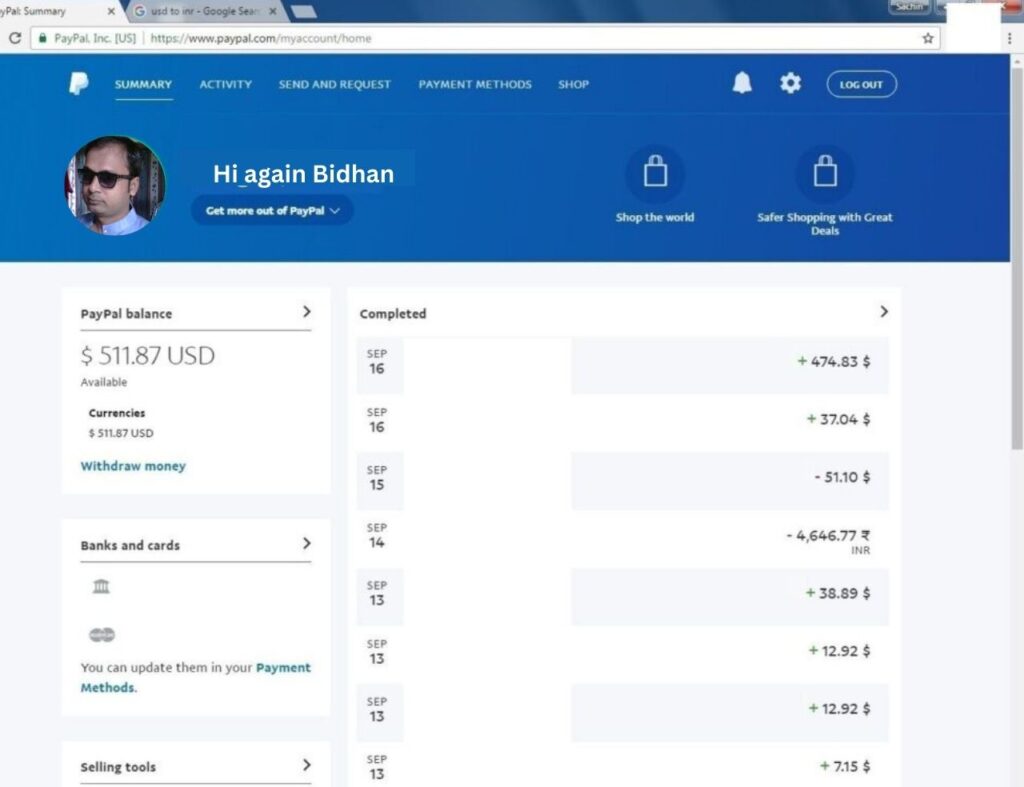Open the notifications bell icon

pyautogui.click(x=742, y=84)
